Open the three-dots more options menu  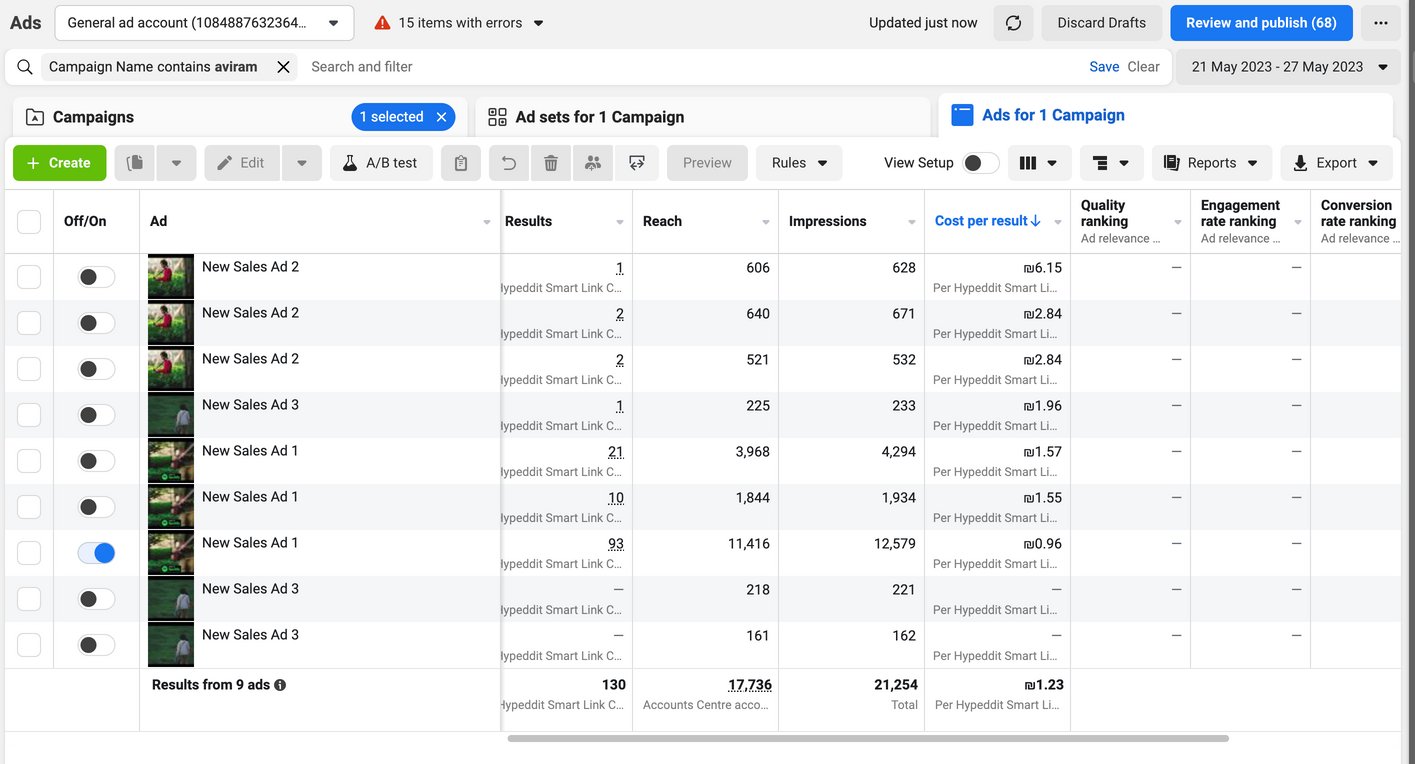[x=1381, y=23]
